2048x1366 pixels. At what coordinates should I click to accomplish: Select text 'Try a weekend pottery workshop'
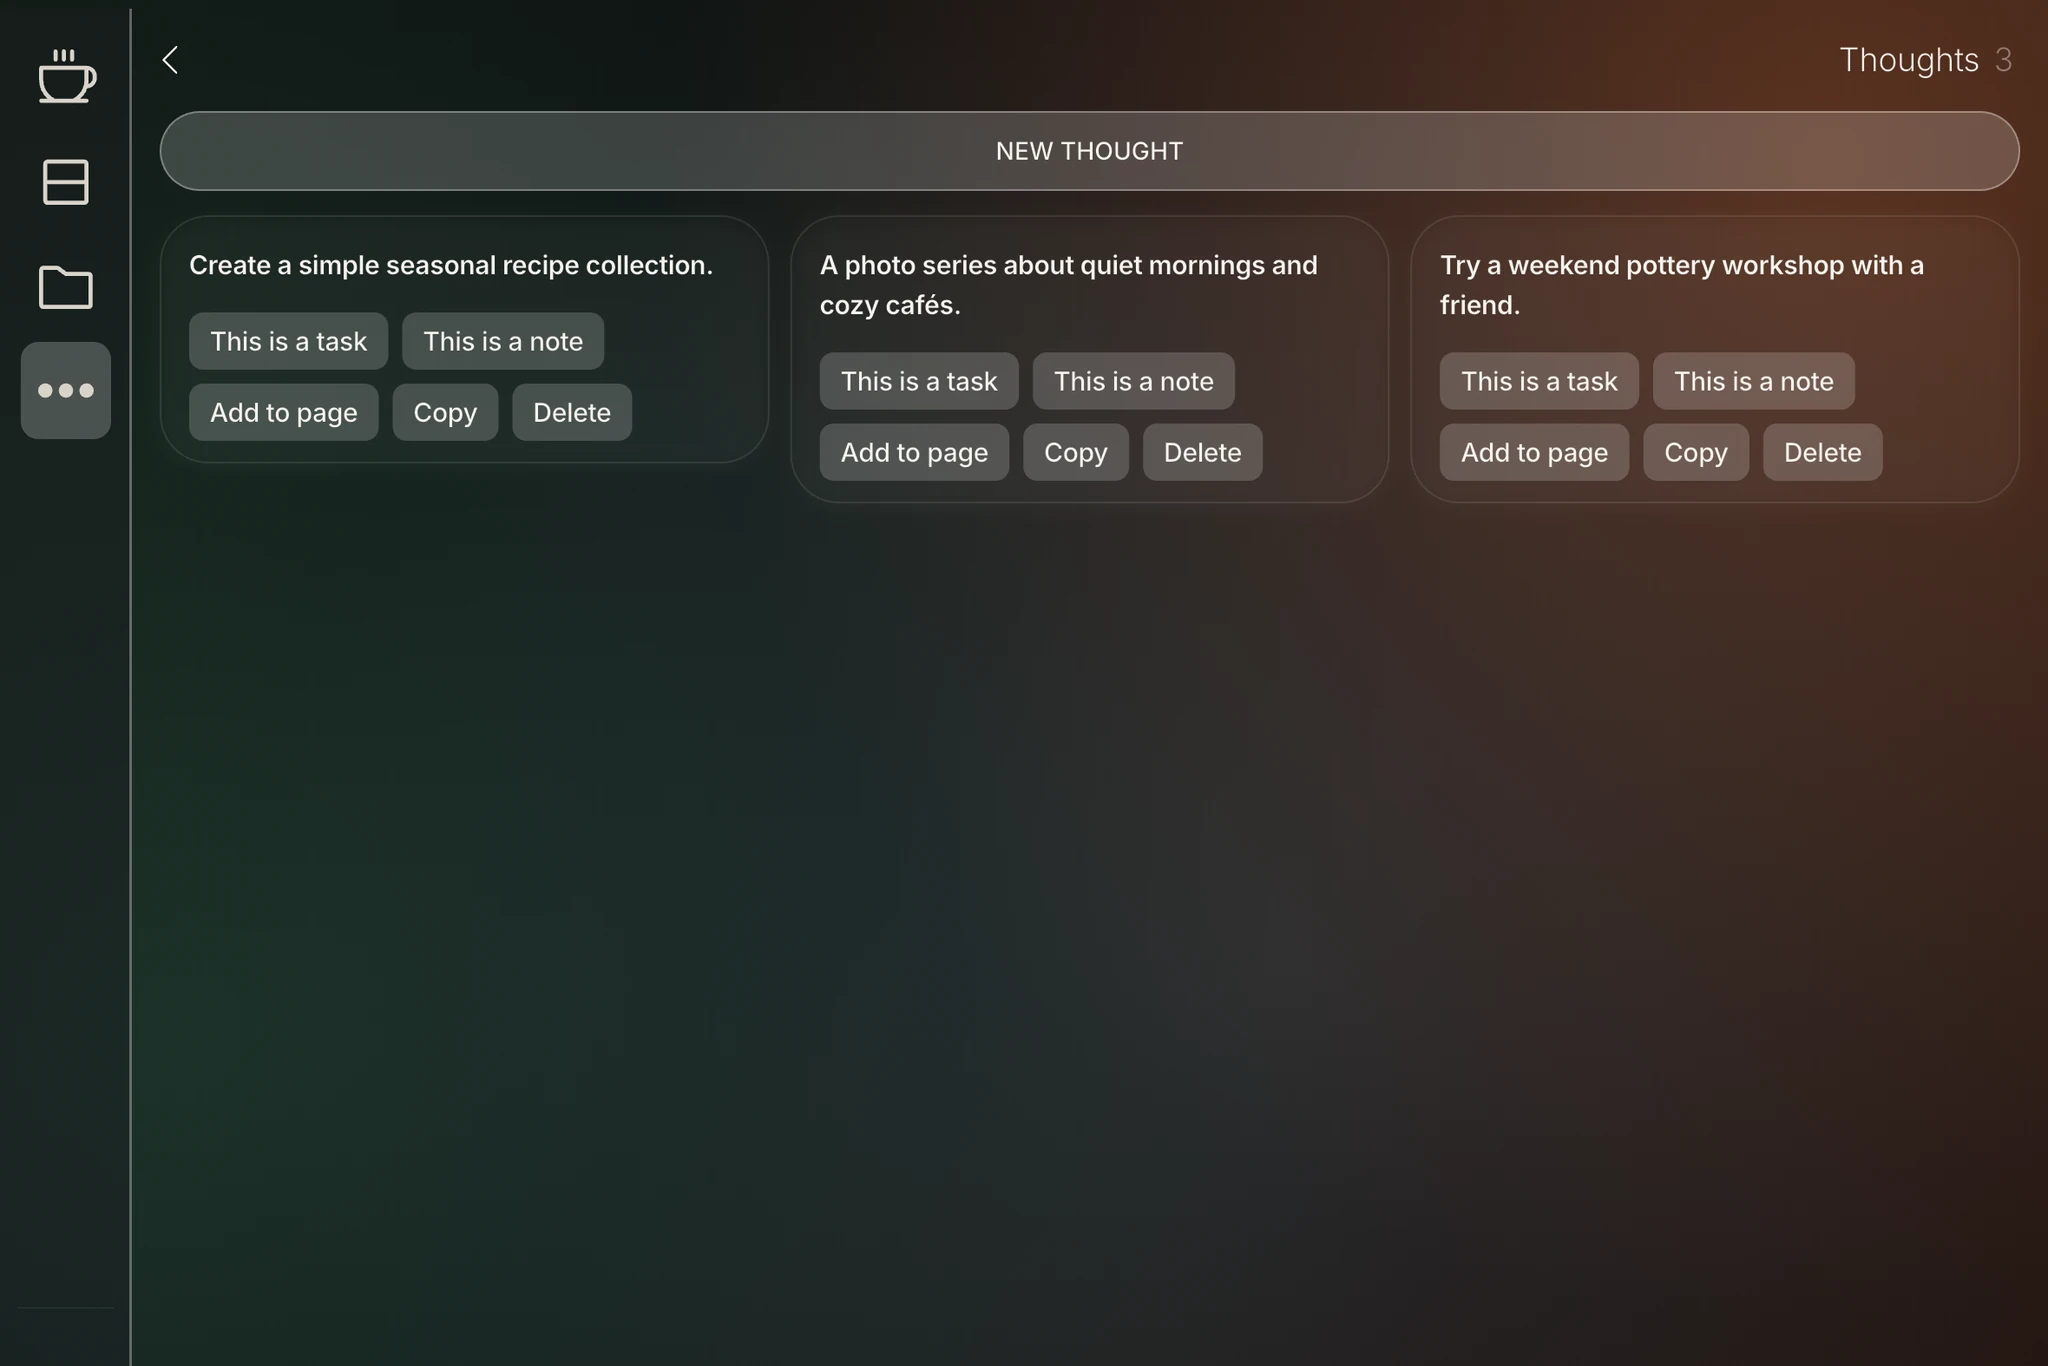click(1642, 265)
